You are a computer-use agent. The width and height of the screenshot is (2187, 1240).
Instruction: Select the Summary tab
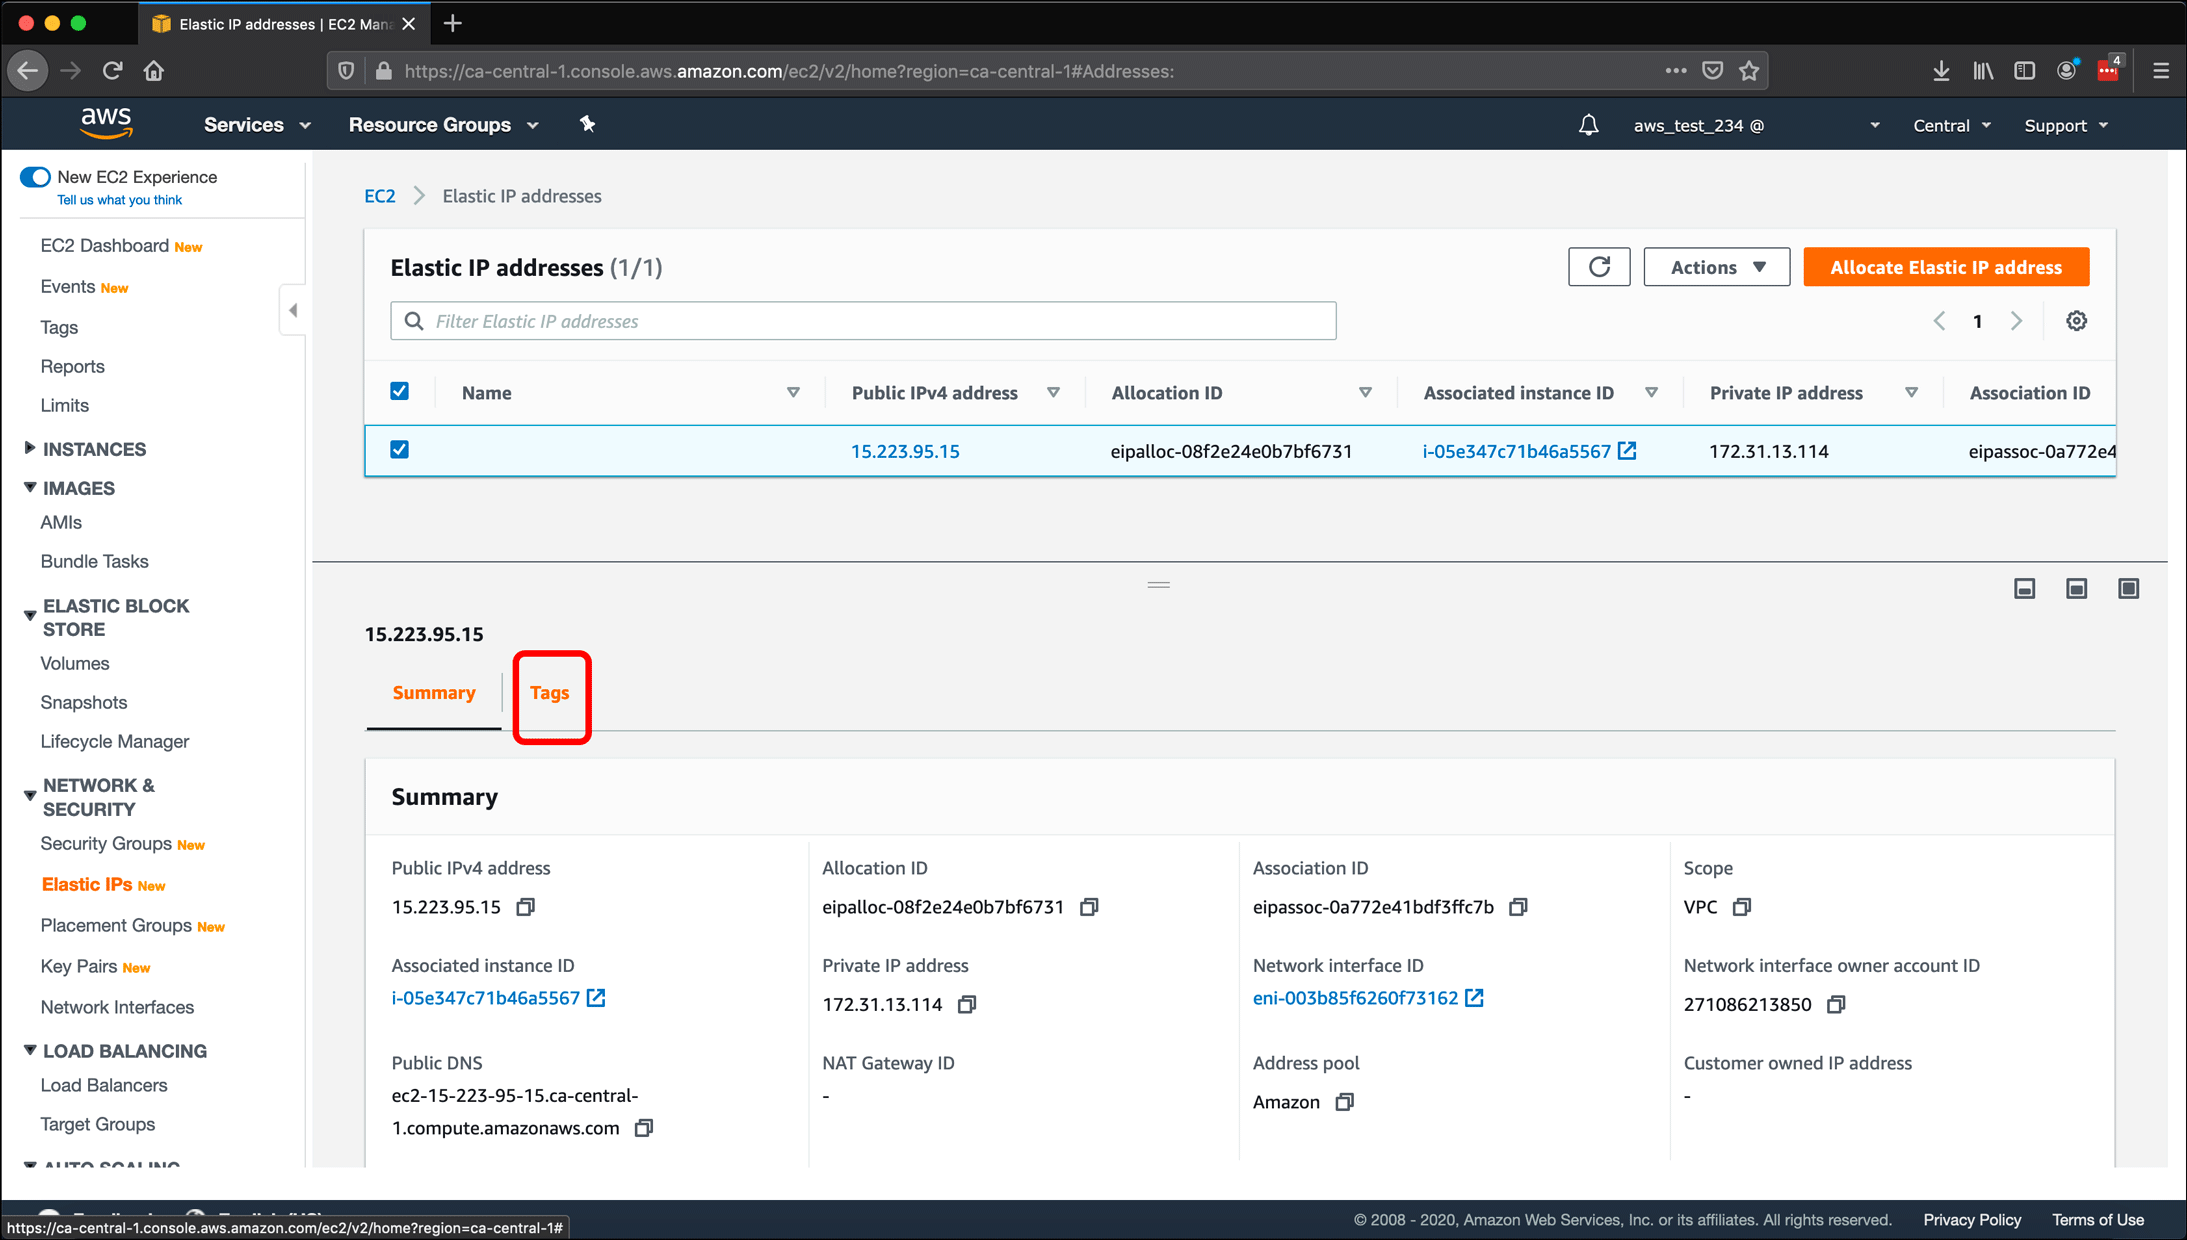click(x=434, y=693)
